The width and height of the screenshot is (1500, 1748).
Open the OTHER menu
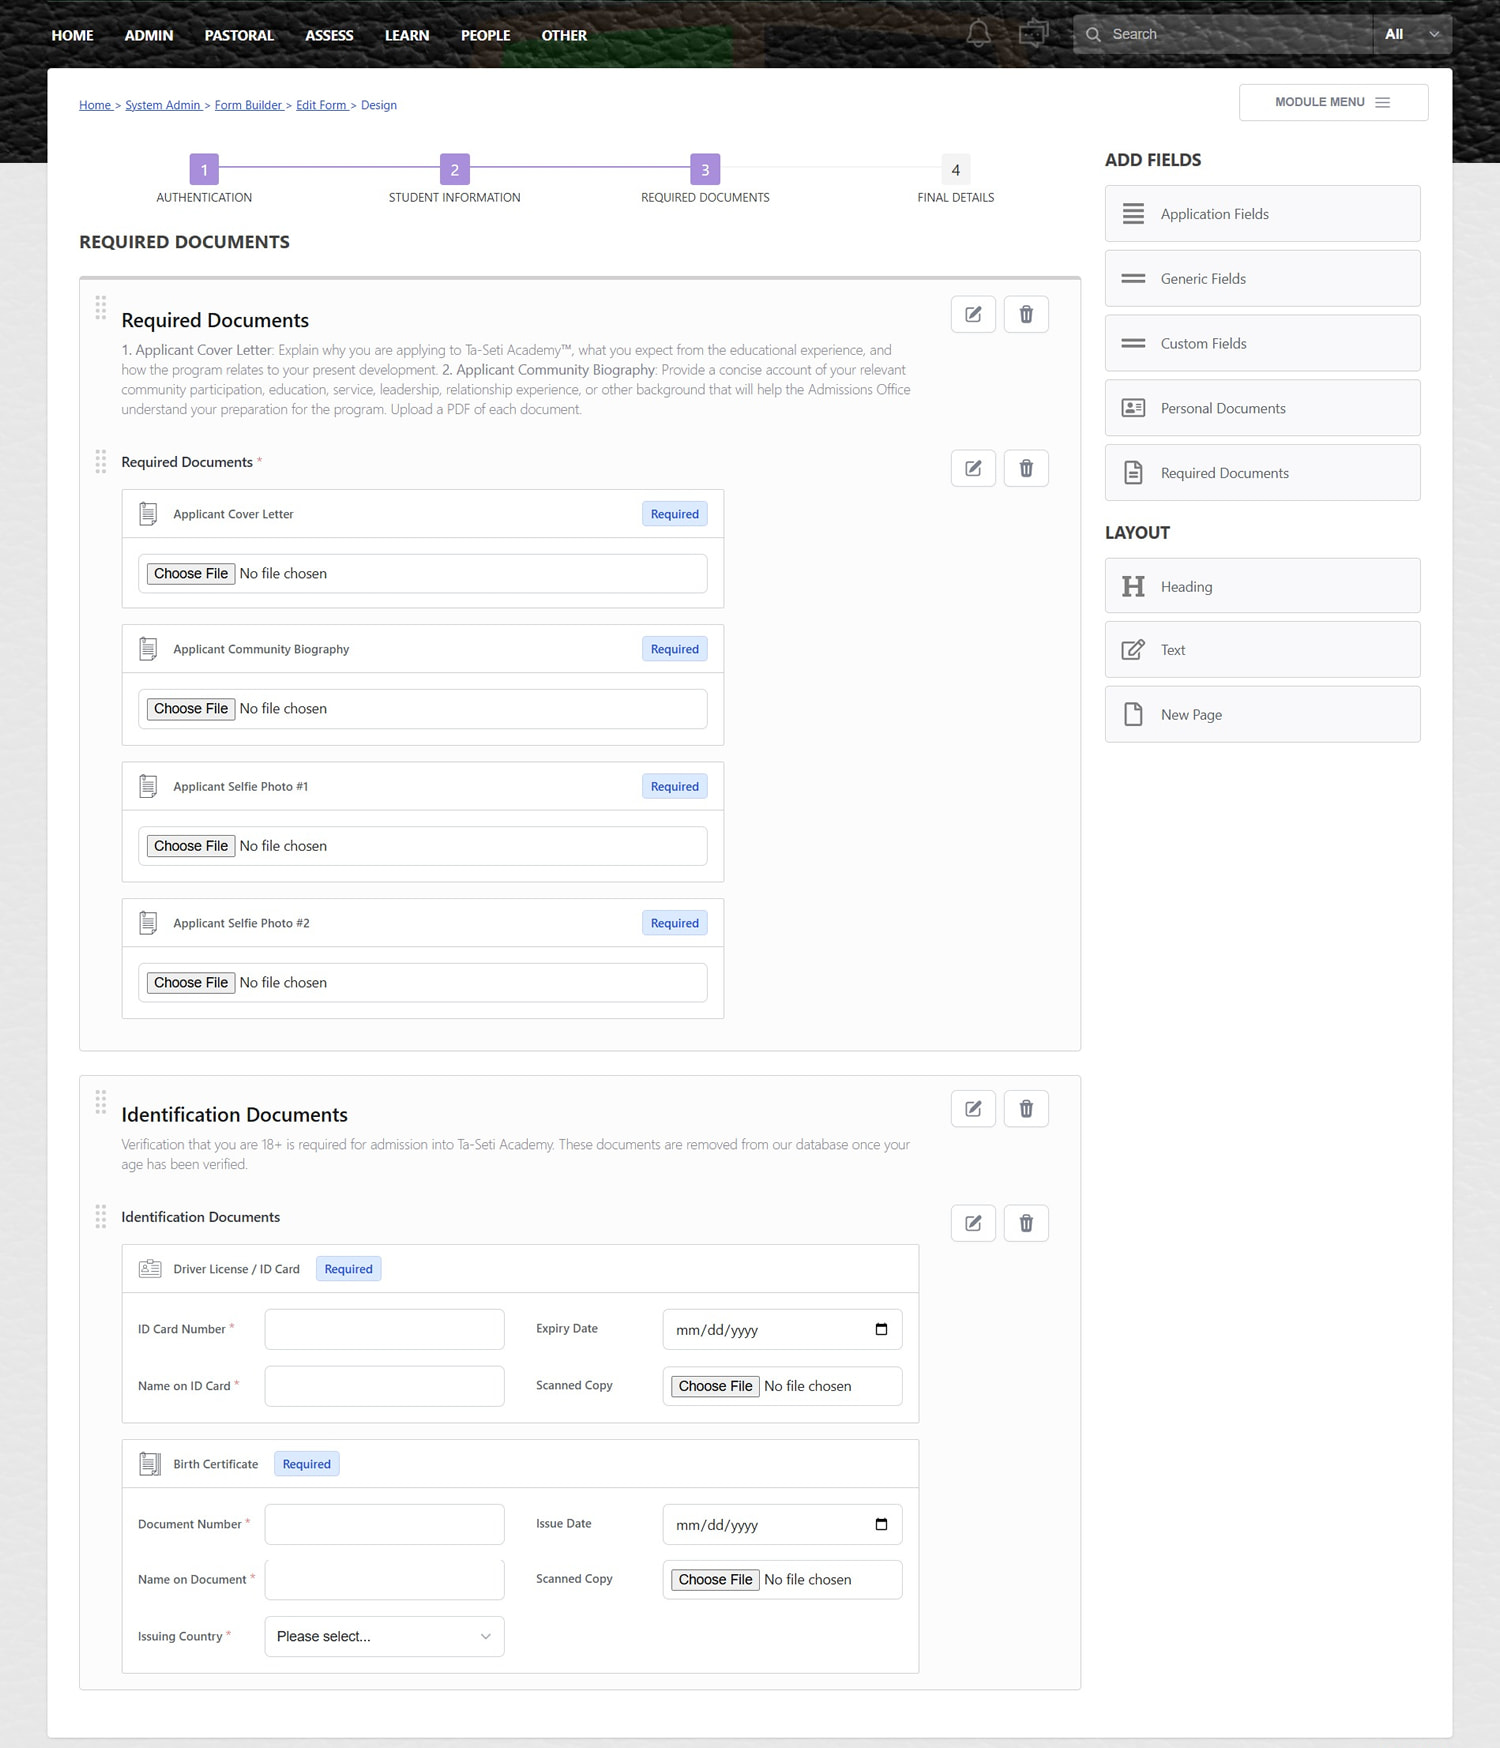pyautogui.click(x=564, y=35)
